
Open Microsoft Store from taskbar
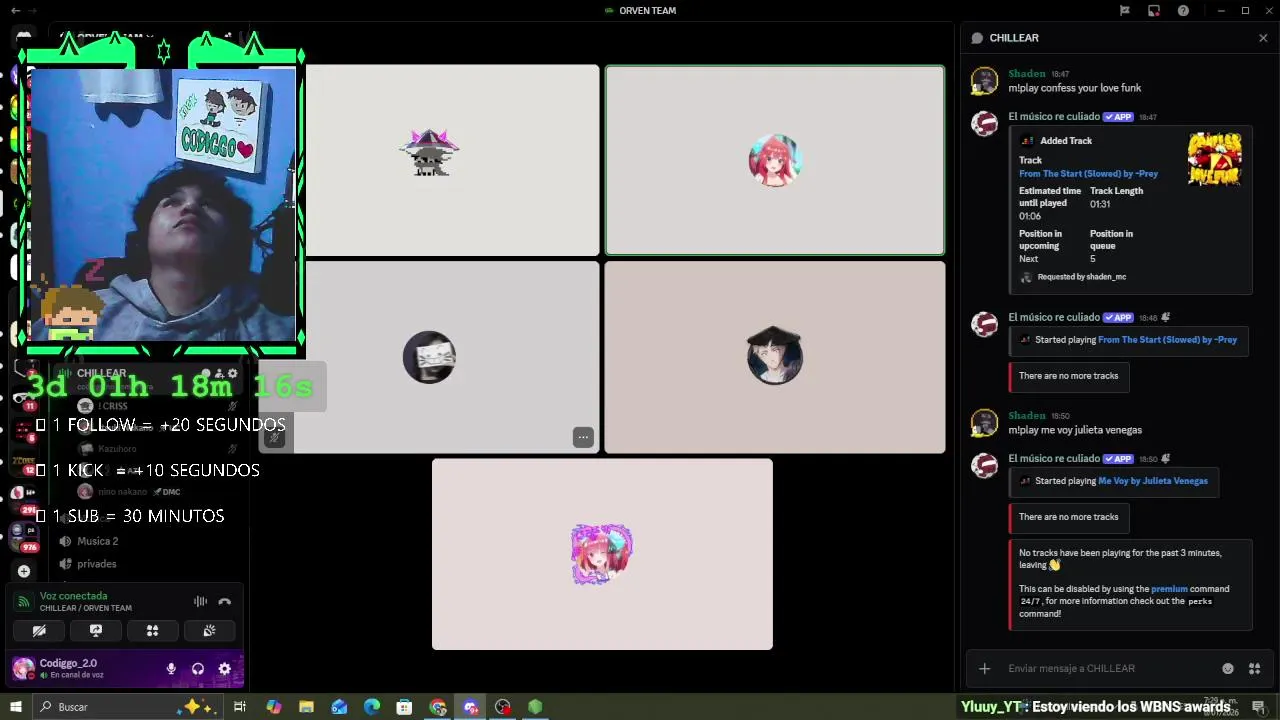404,707
